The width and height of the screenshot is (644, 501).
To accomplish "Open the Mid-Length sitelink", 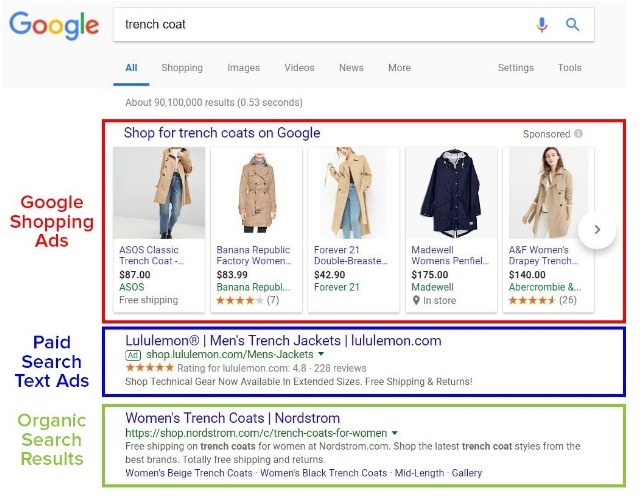I will [x=419, y=473].
